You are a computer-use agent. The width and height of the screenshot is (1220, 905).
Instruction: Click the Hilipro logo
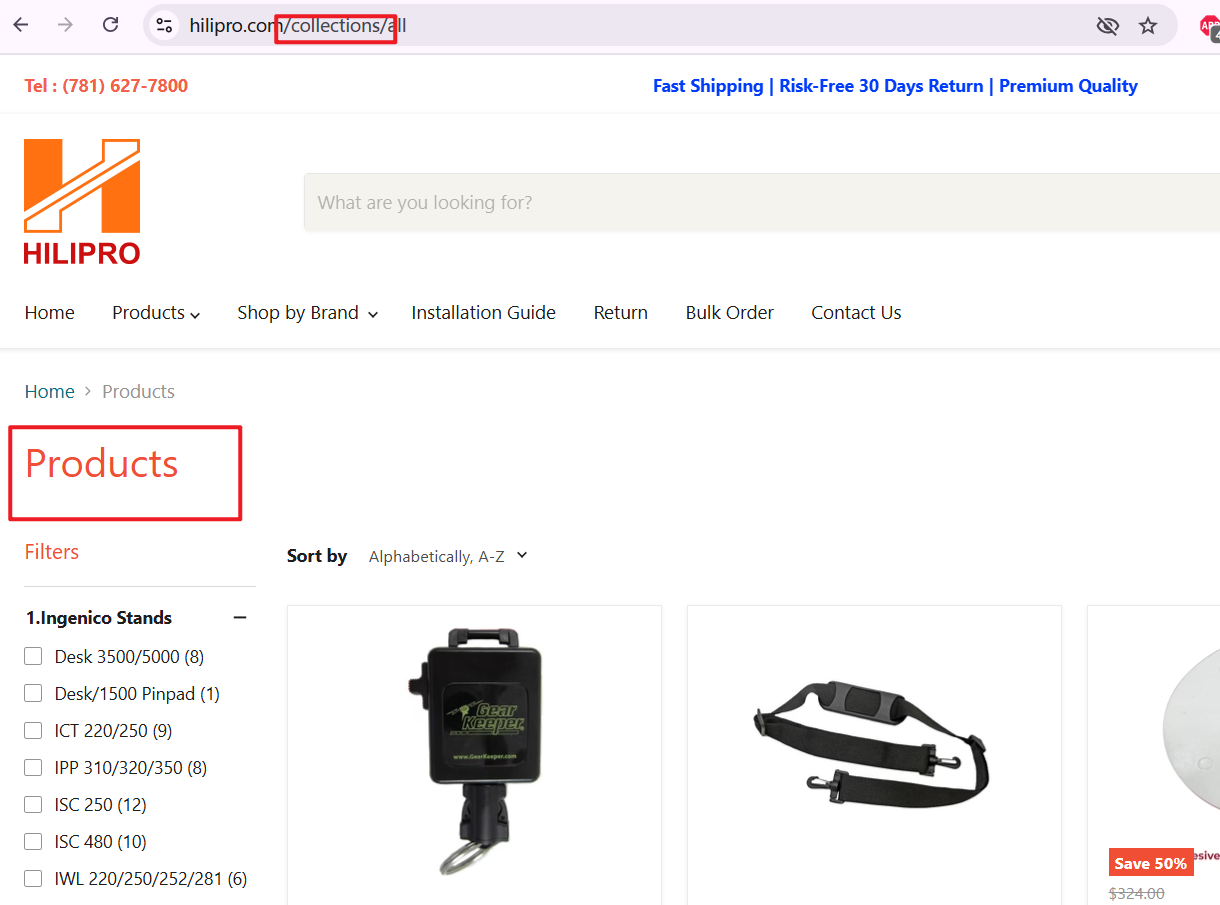(82, 201)
